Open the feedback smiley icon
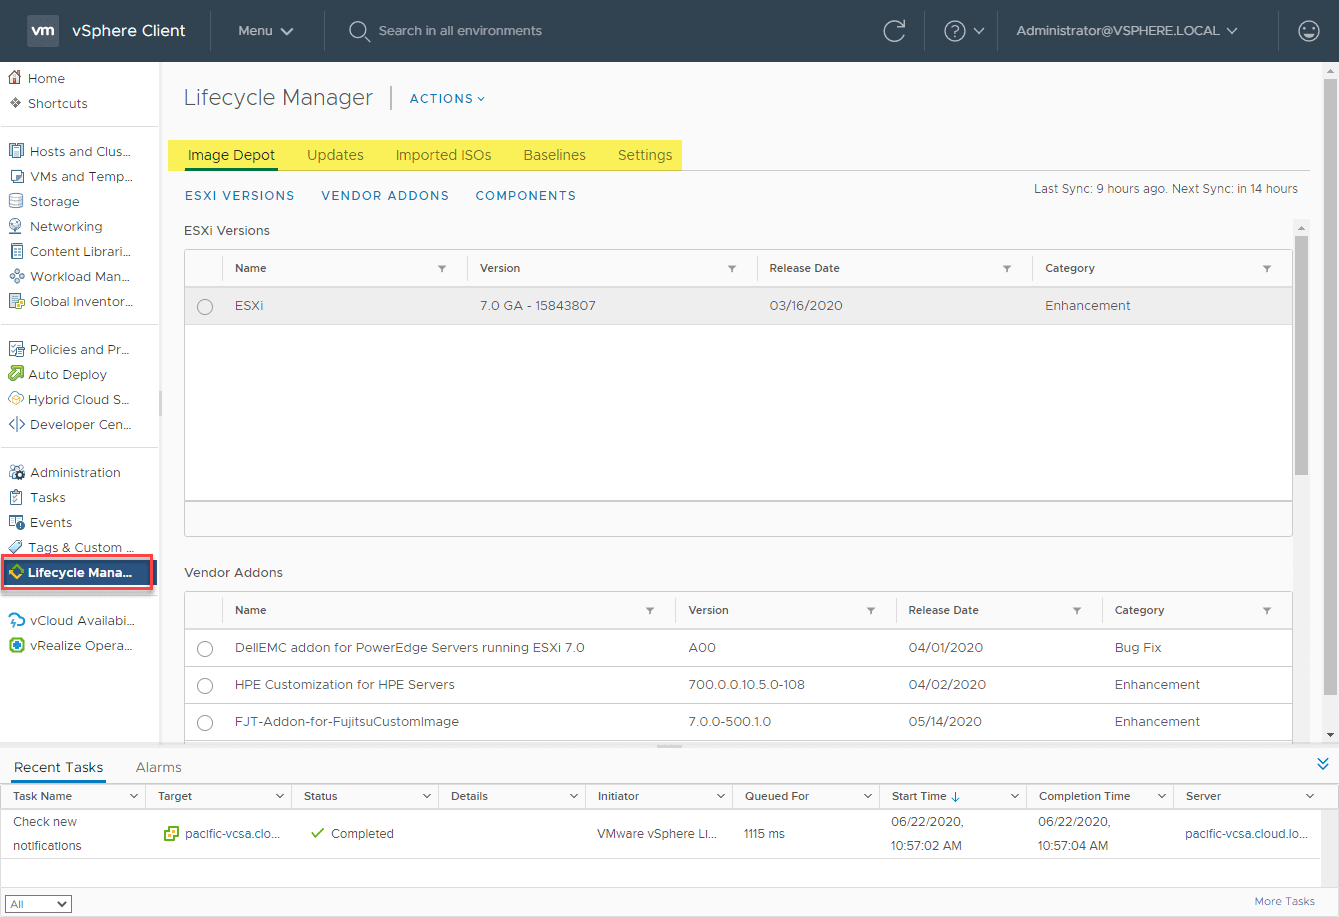The height and width of the screenshot is (917, 1339). coord(1309,30)
